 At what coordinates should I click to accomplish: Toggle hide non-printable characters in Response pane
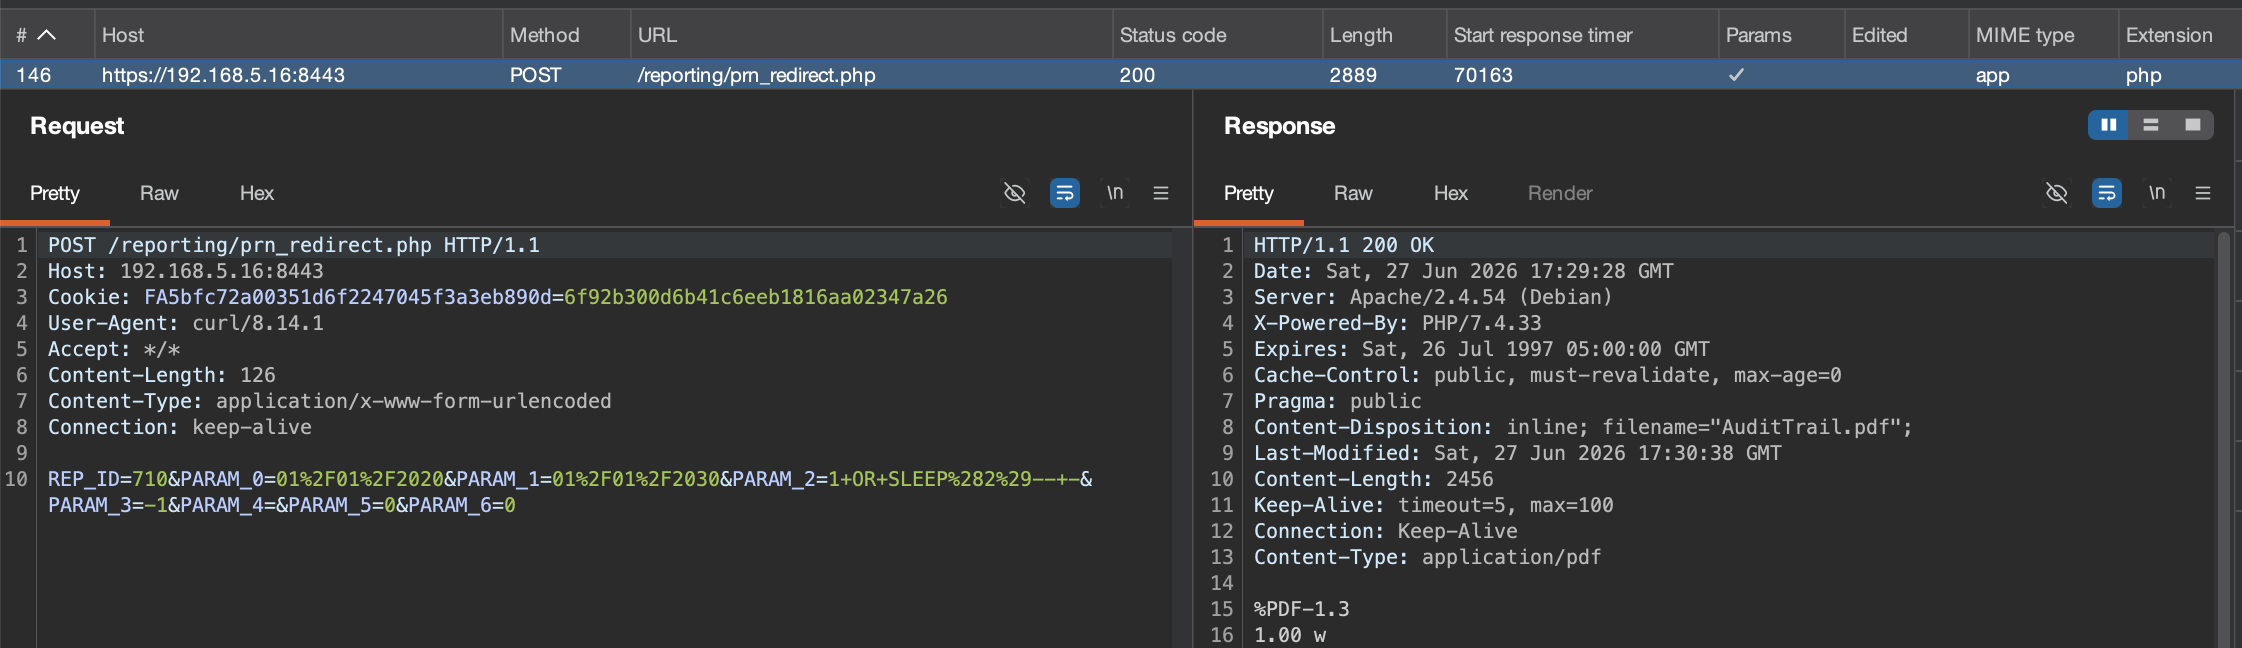coord(2056,193)
